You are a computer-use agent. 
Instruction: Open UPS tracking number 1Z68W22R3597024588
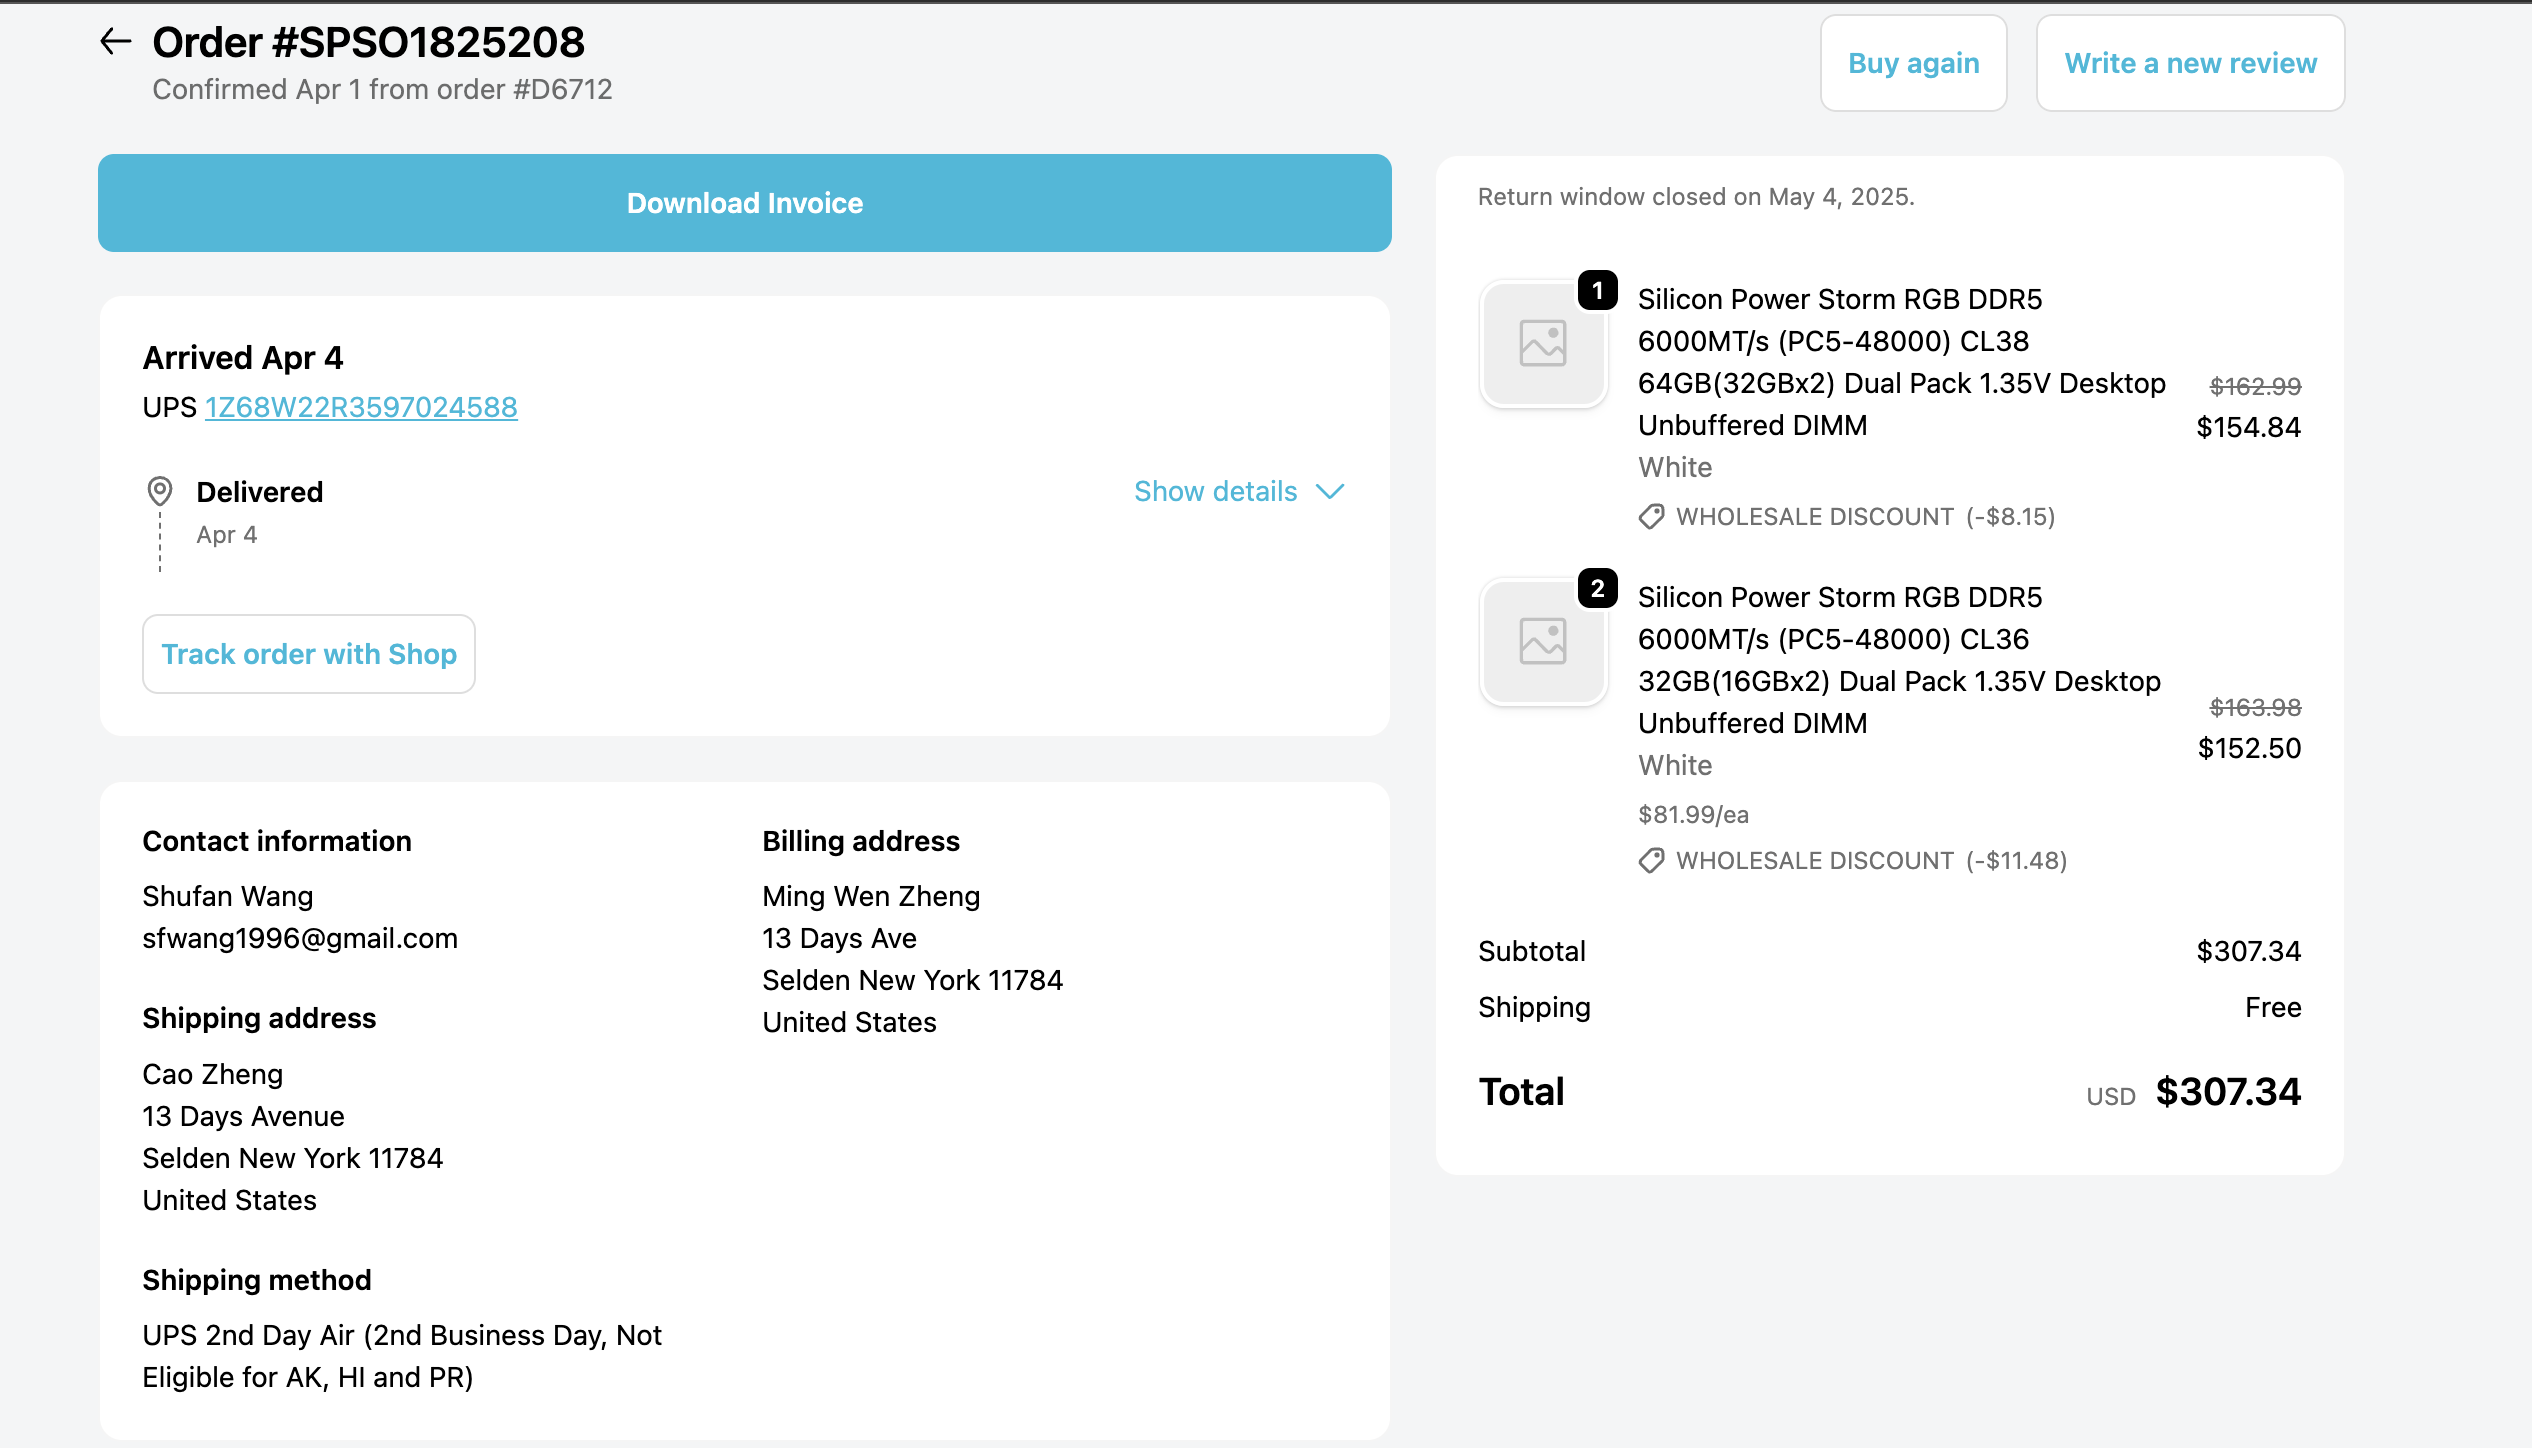361,407
